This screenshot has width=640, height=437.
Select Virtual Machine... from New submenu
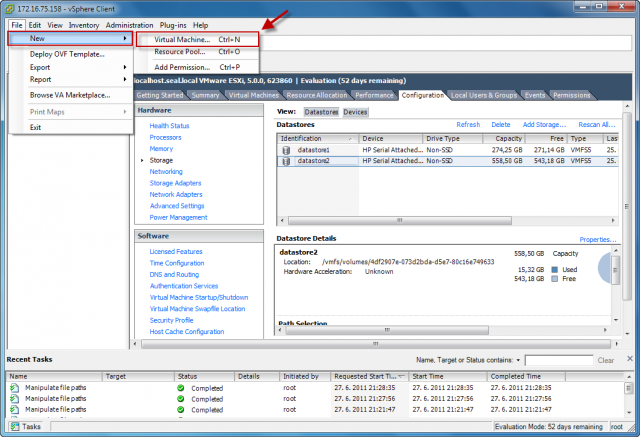tap(198, 40)
